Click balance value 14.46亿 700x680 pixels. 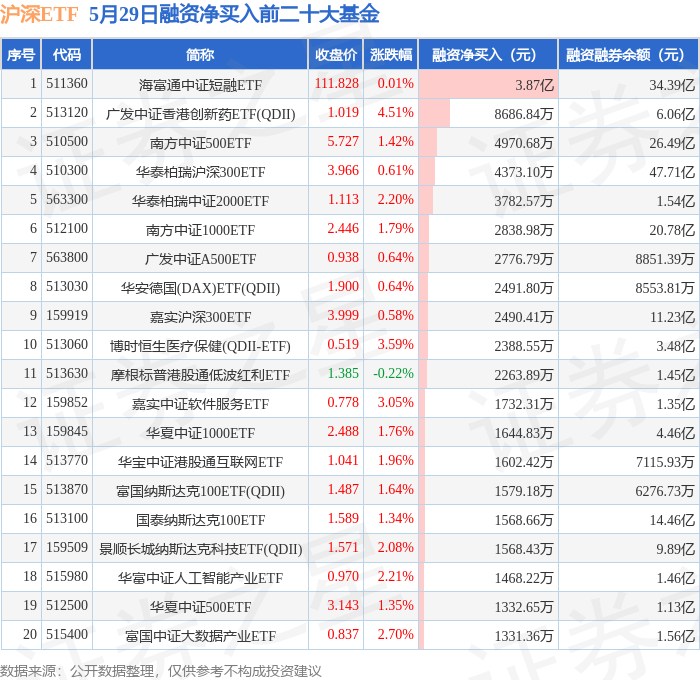[672, 520]
